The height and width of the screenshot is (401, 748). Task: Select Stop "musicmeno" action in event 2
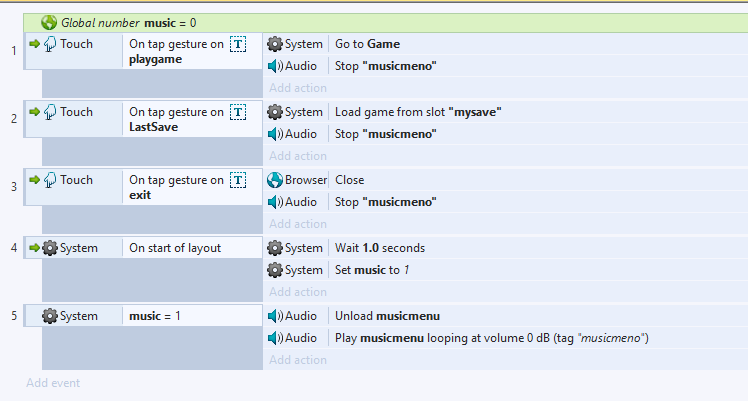(x=506, y=134)
